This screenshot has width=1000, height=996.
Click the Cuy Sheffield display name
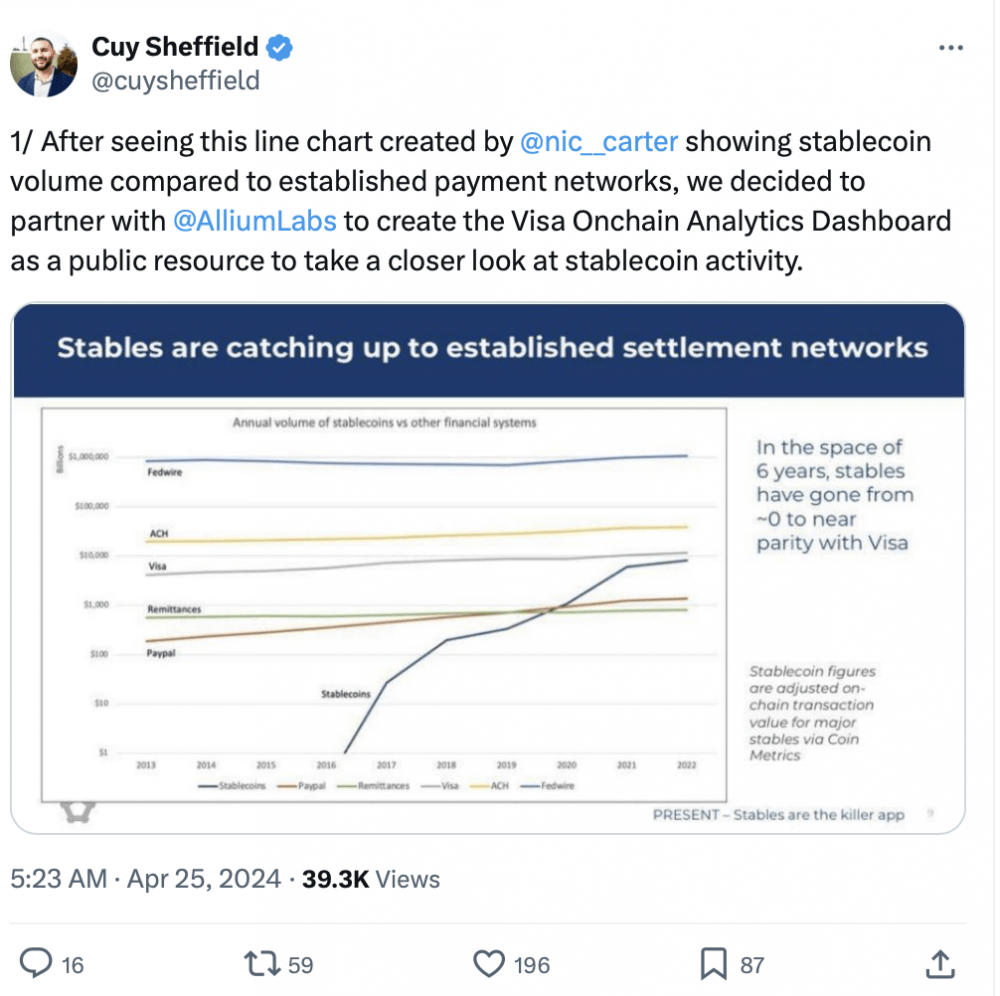(175, 47)
